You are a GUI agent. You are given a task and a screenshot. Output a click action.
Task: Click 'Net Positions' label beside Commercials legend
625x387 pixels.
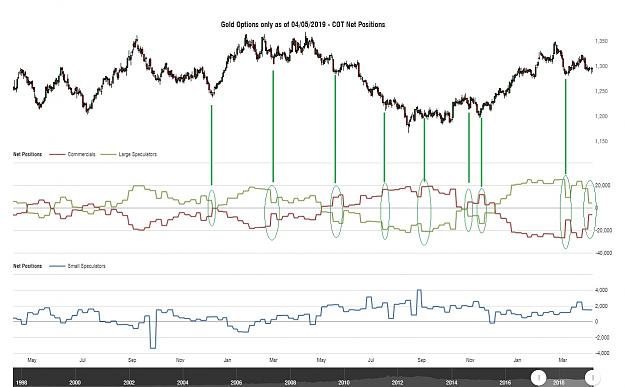27,154
